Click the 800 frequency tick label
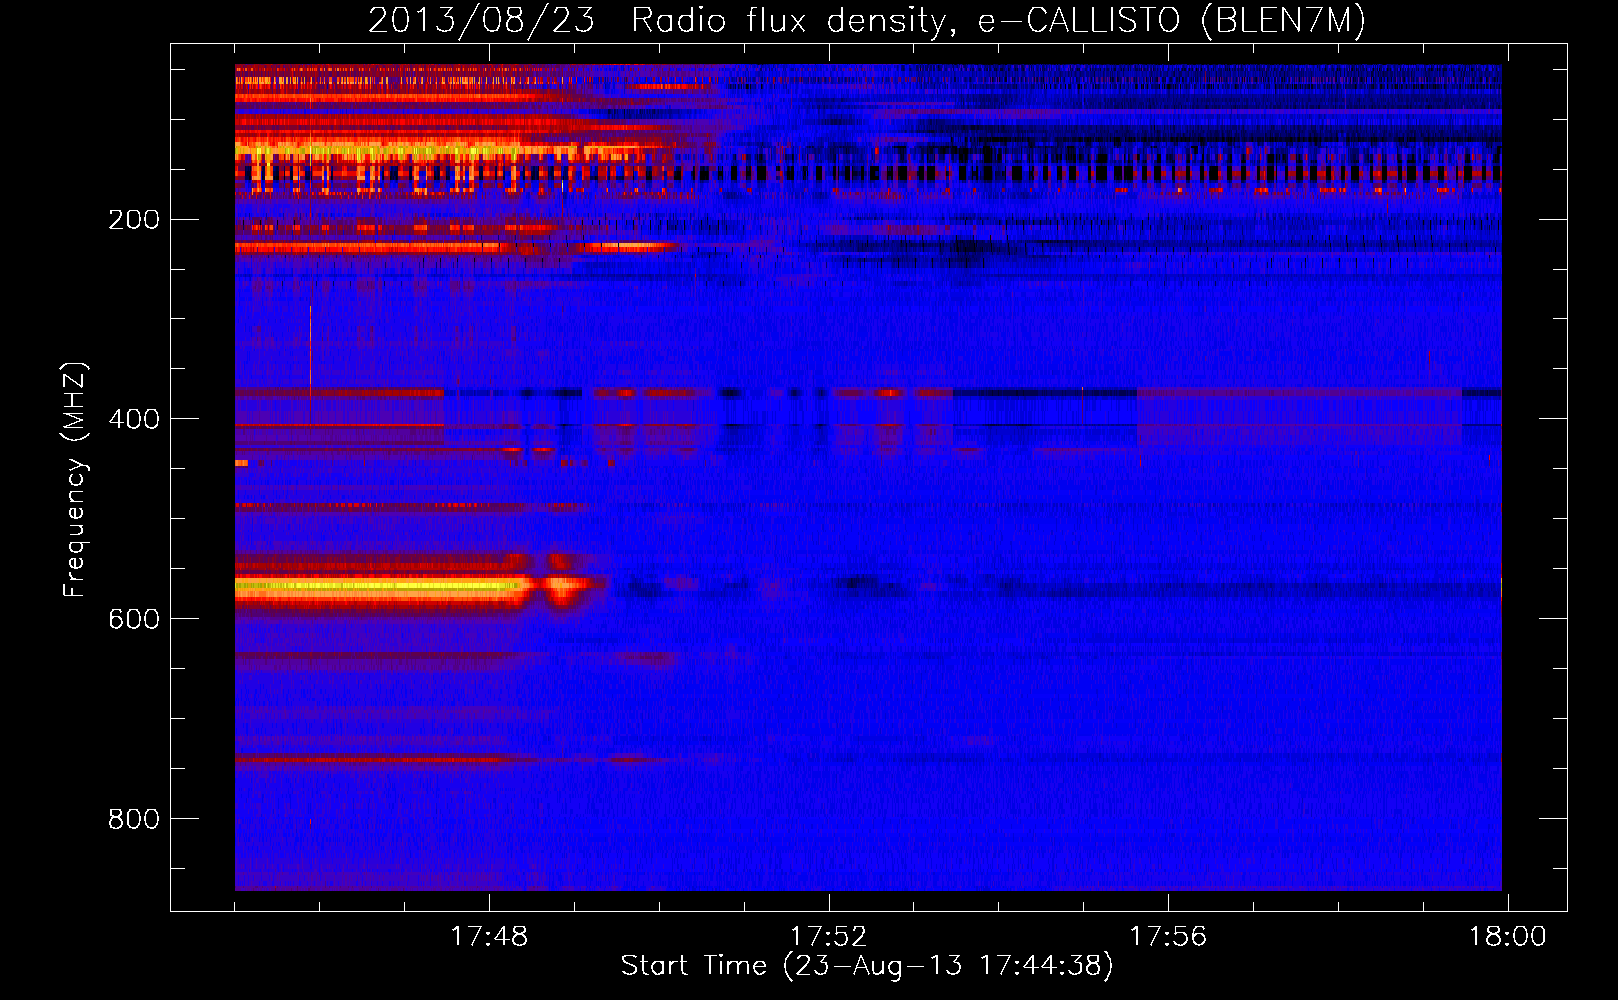Viewport: 1618px width, 1000px height. tap(134, 819)
